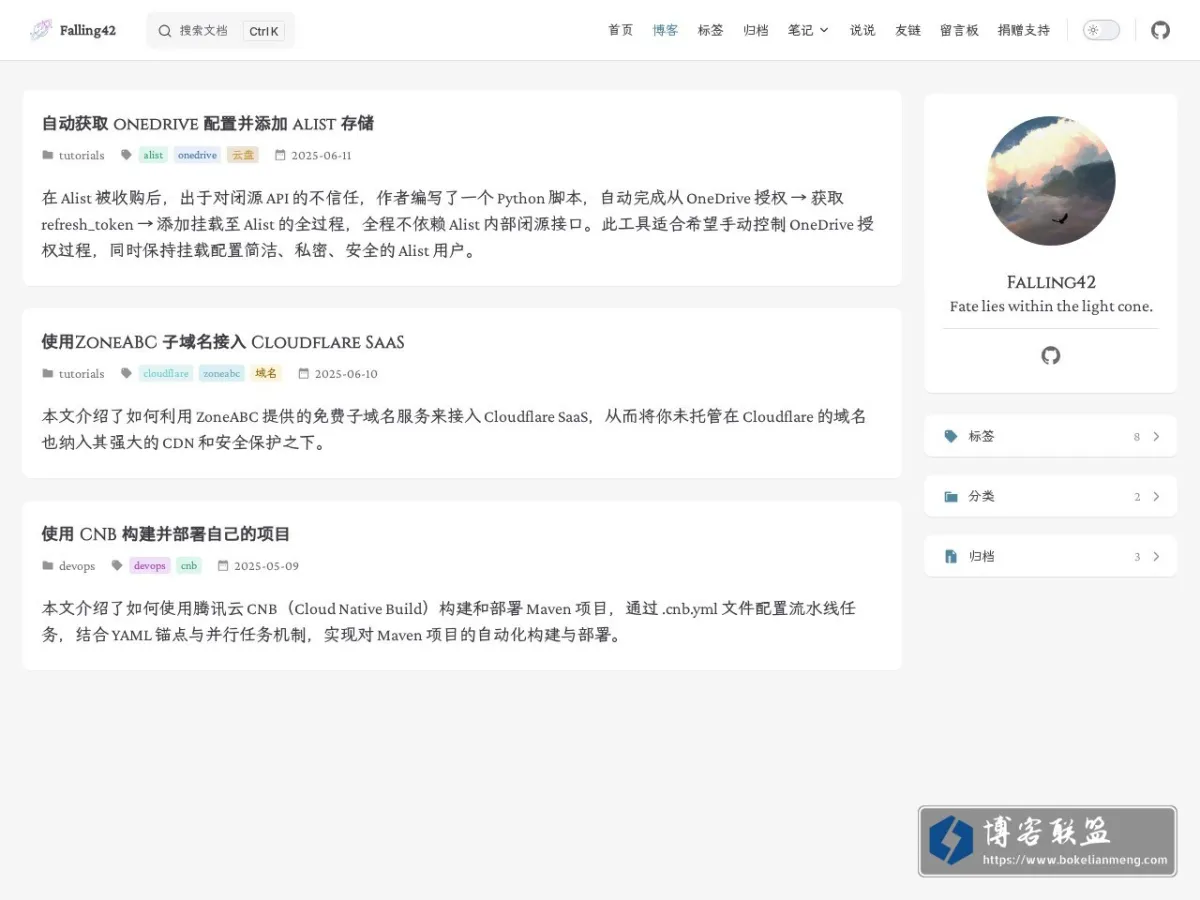Focus the 搜索文档 search field
The height and width of the screenshot is (900, 1200).
[x=221, y=31]
